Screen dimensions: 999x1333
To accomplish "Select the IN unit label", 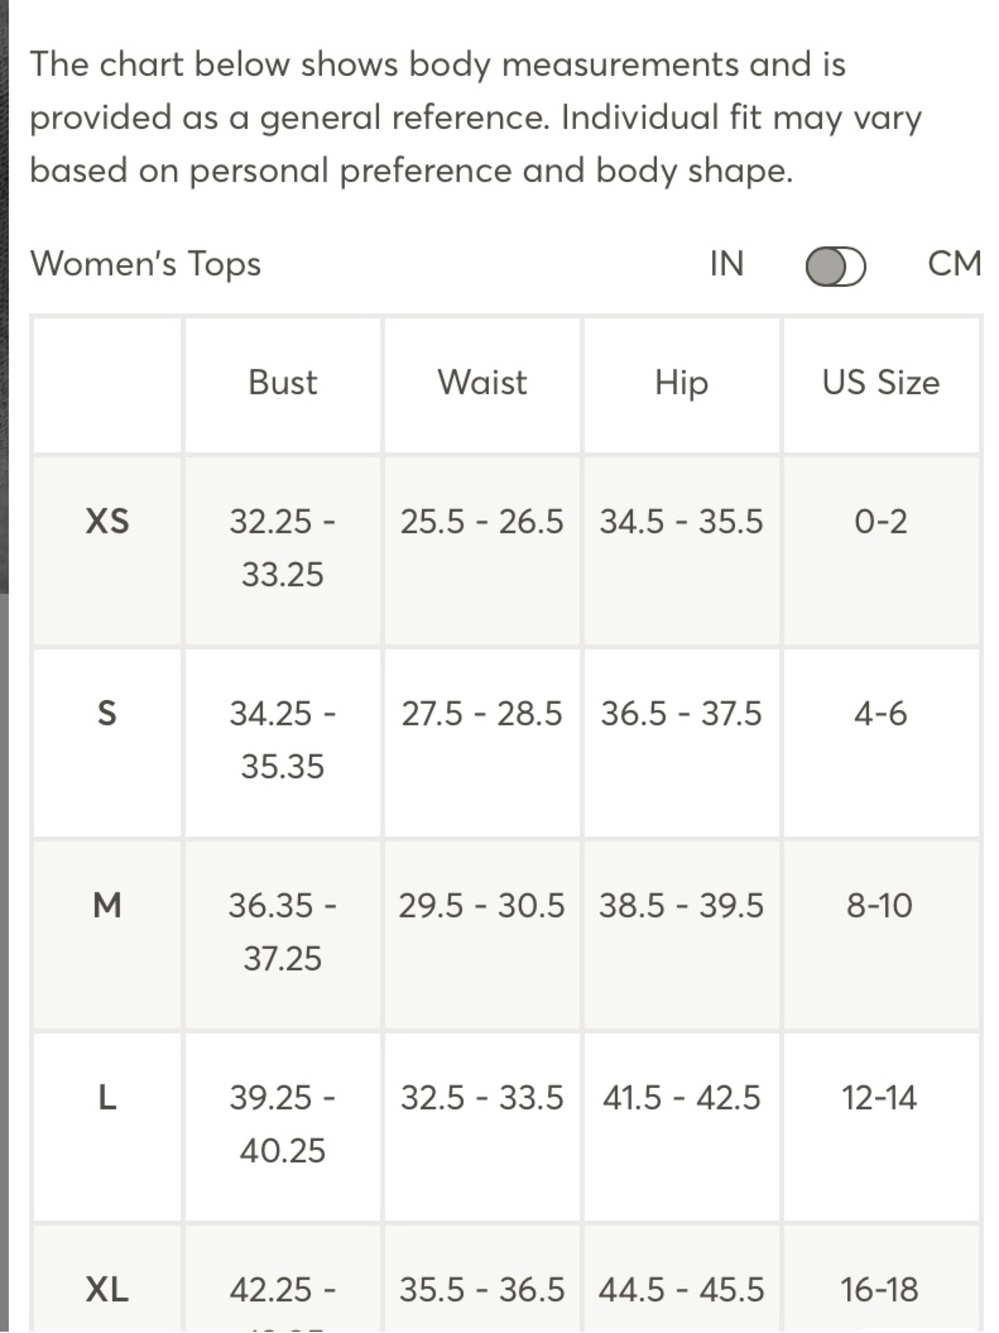I will coord(727,264).
